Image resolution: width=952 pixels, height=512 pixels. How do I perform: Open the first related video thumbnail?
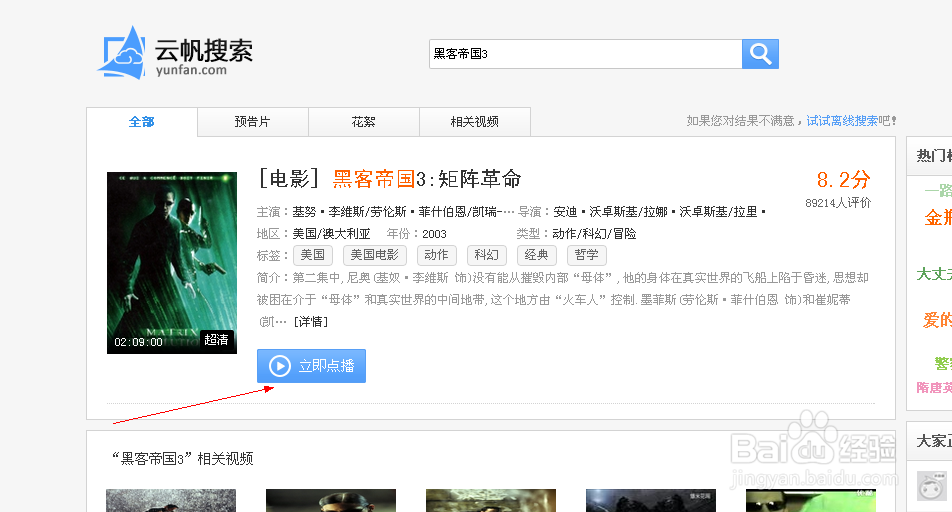click(x=171, y=500)
